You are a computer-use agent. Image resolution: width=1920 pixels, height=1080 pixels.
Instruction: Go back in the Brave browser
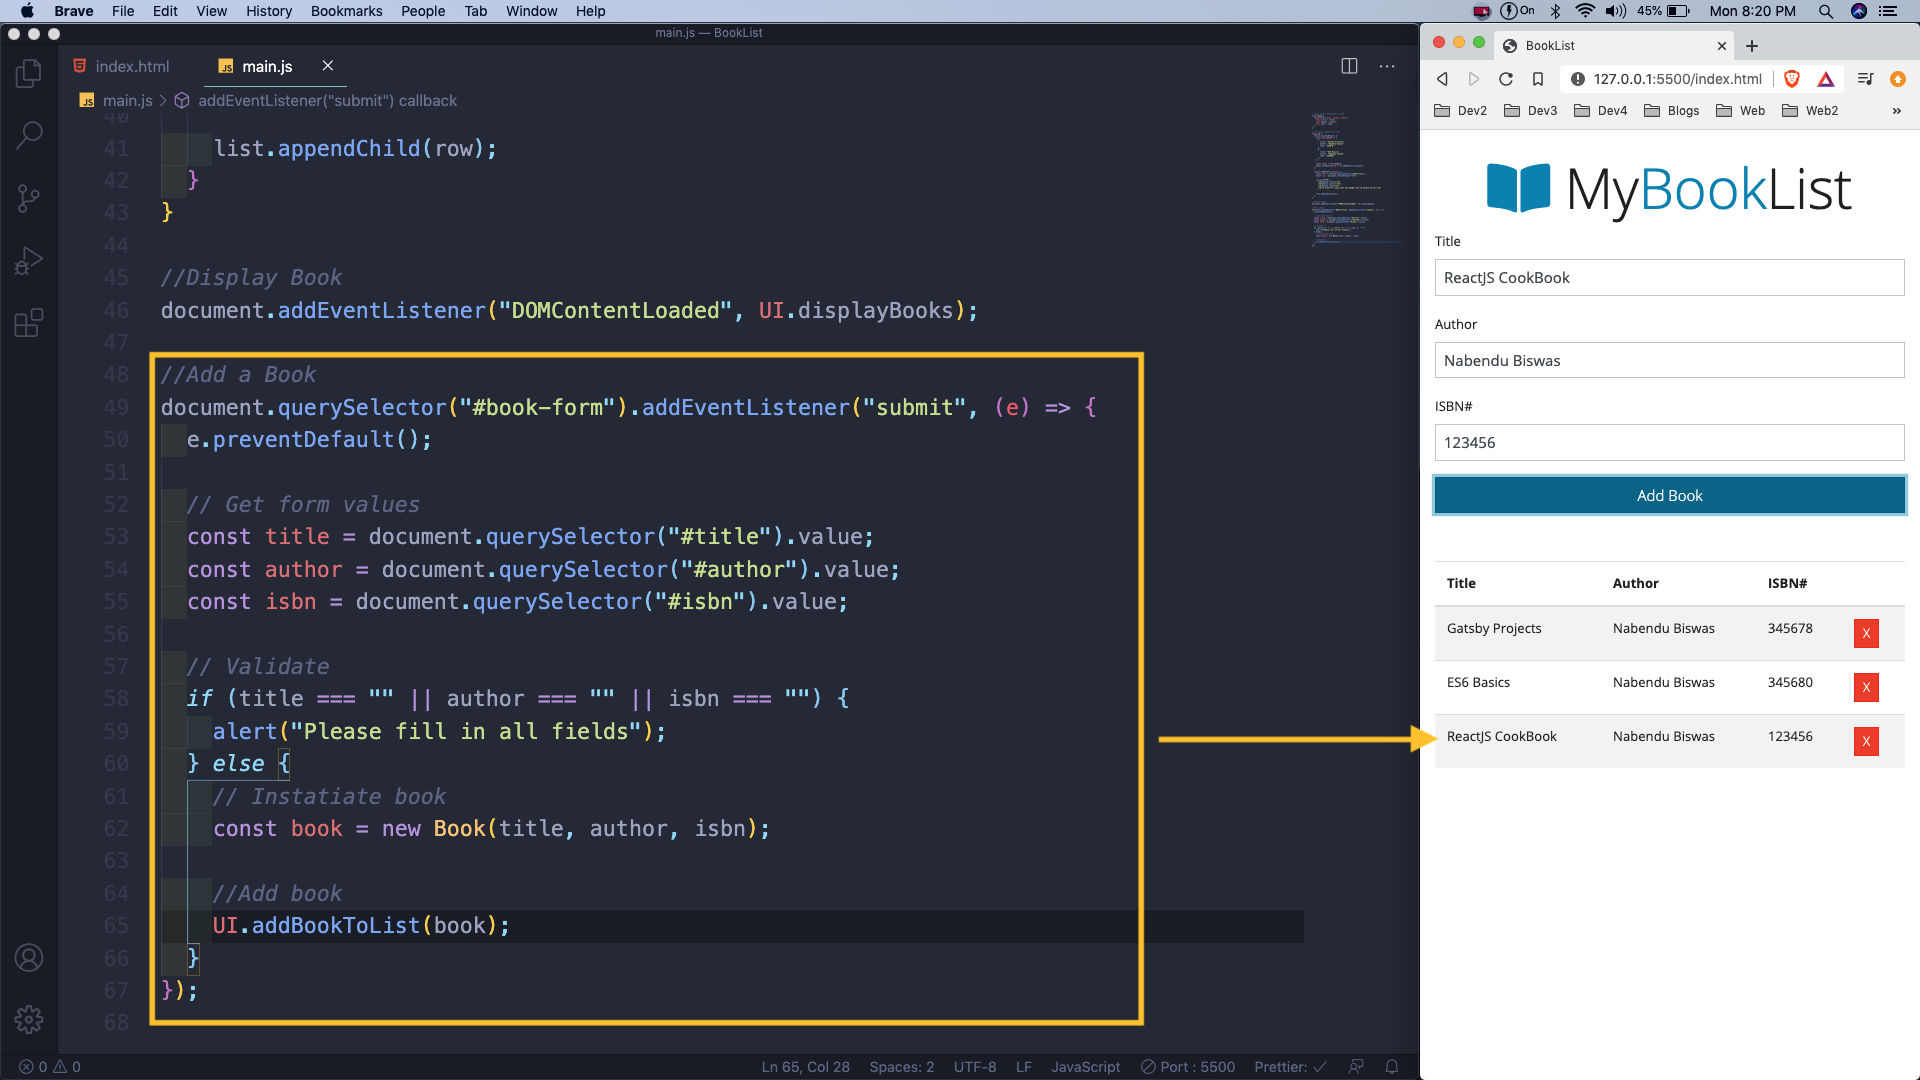coord(1442,79)
